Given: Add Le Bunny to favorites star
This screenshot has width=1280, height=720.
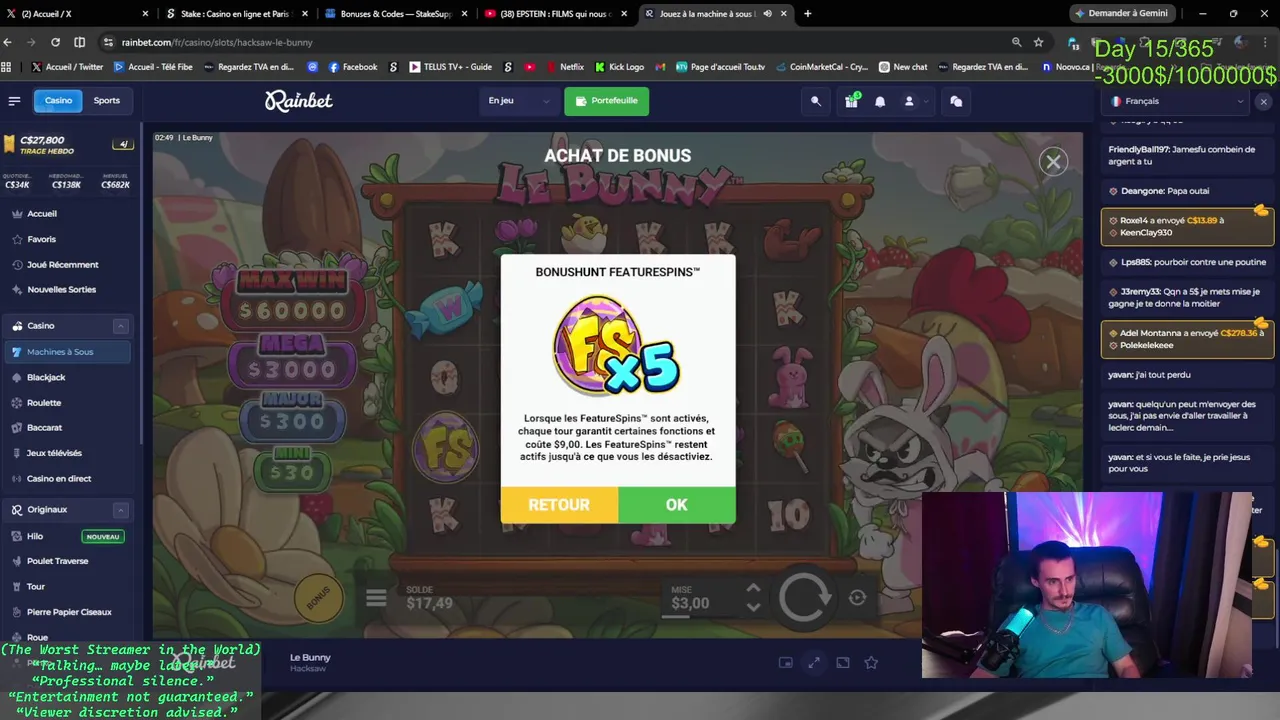Looking at the screenshot, I should tap(871, 662).
